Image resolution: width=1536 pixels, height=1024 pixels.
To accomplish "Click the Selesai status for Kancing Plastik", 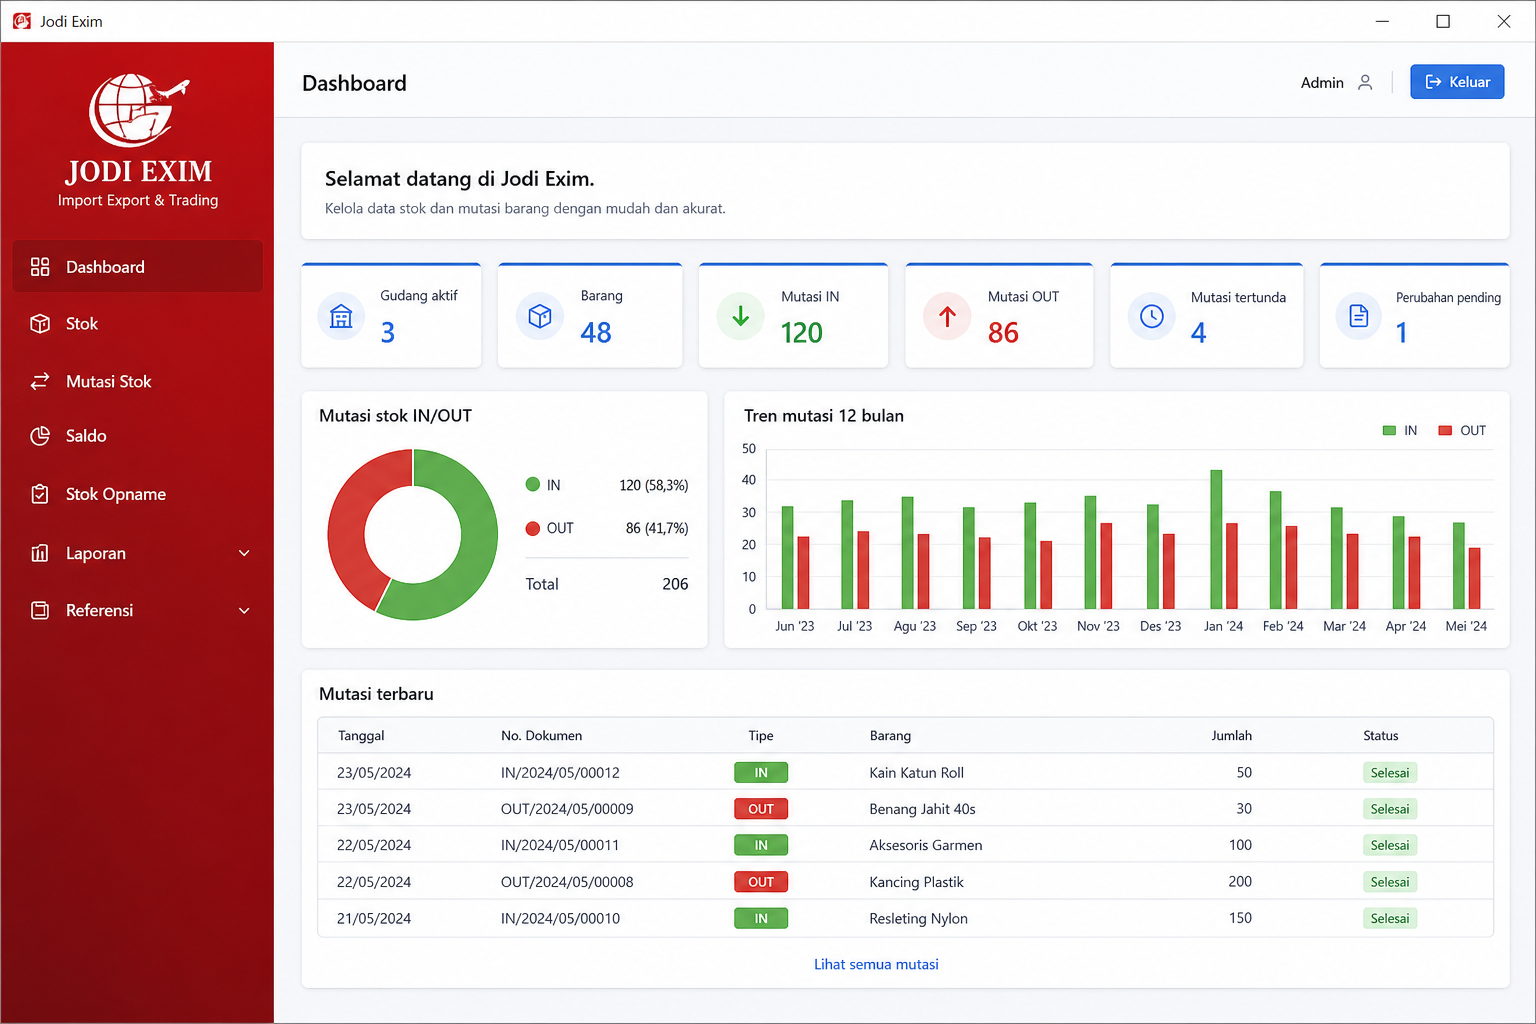I will point(1390,882).
